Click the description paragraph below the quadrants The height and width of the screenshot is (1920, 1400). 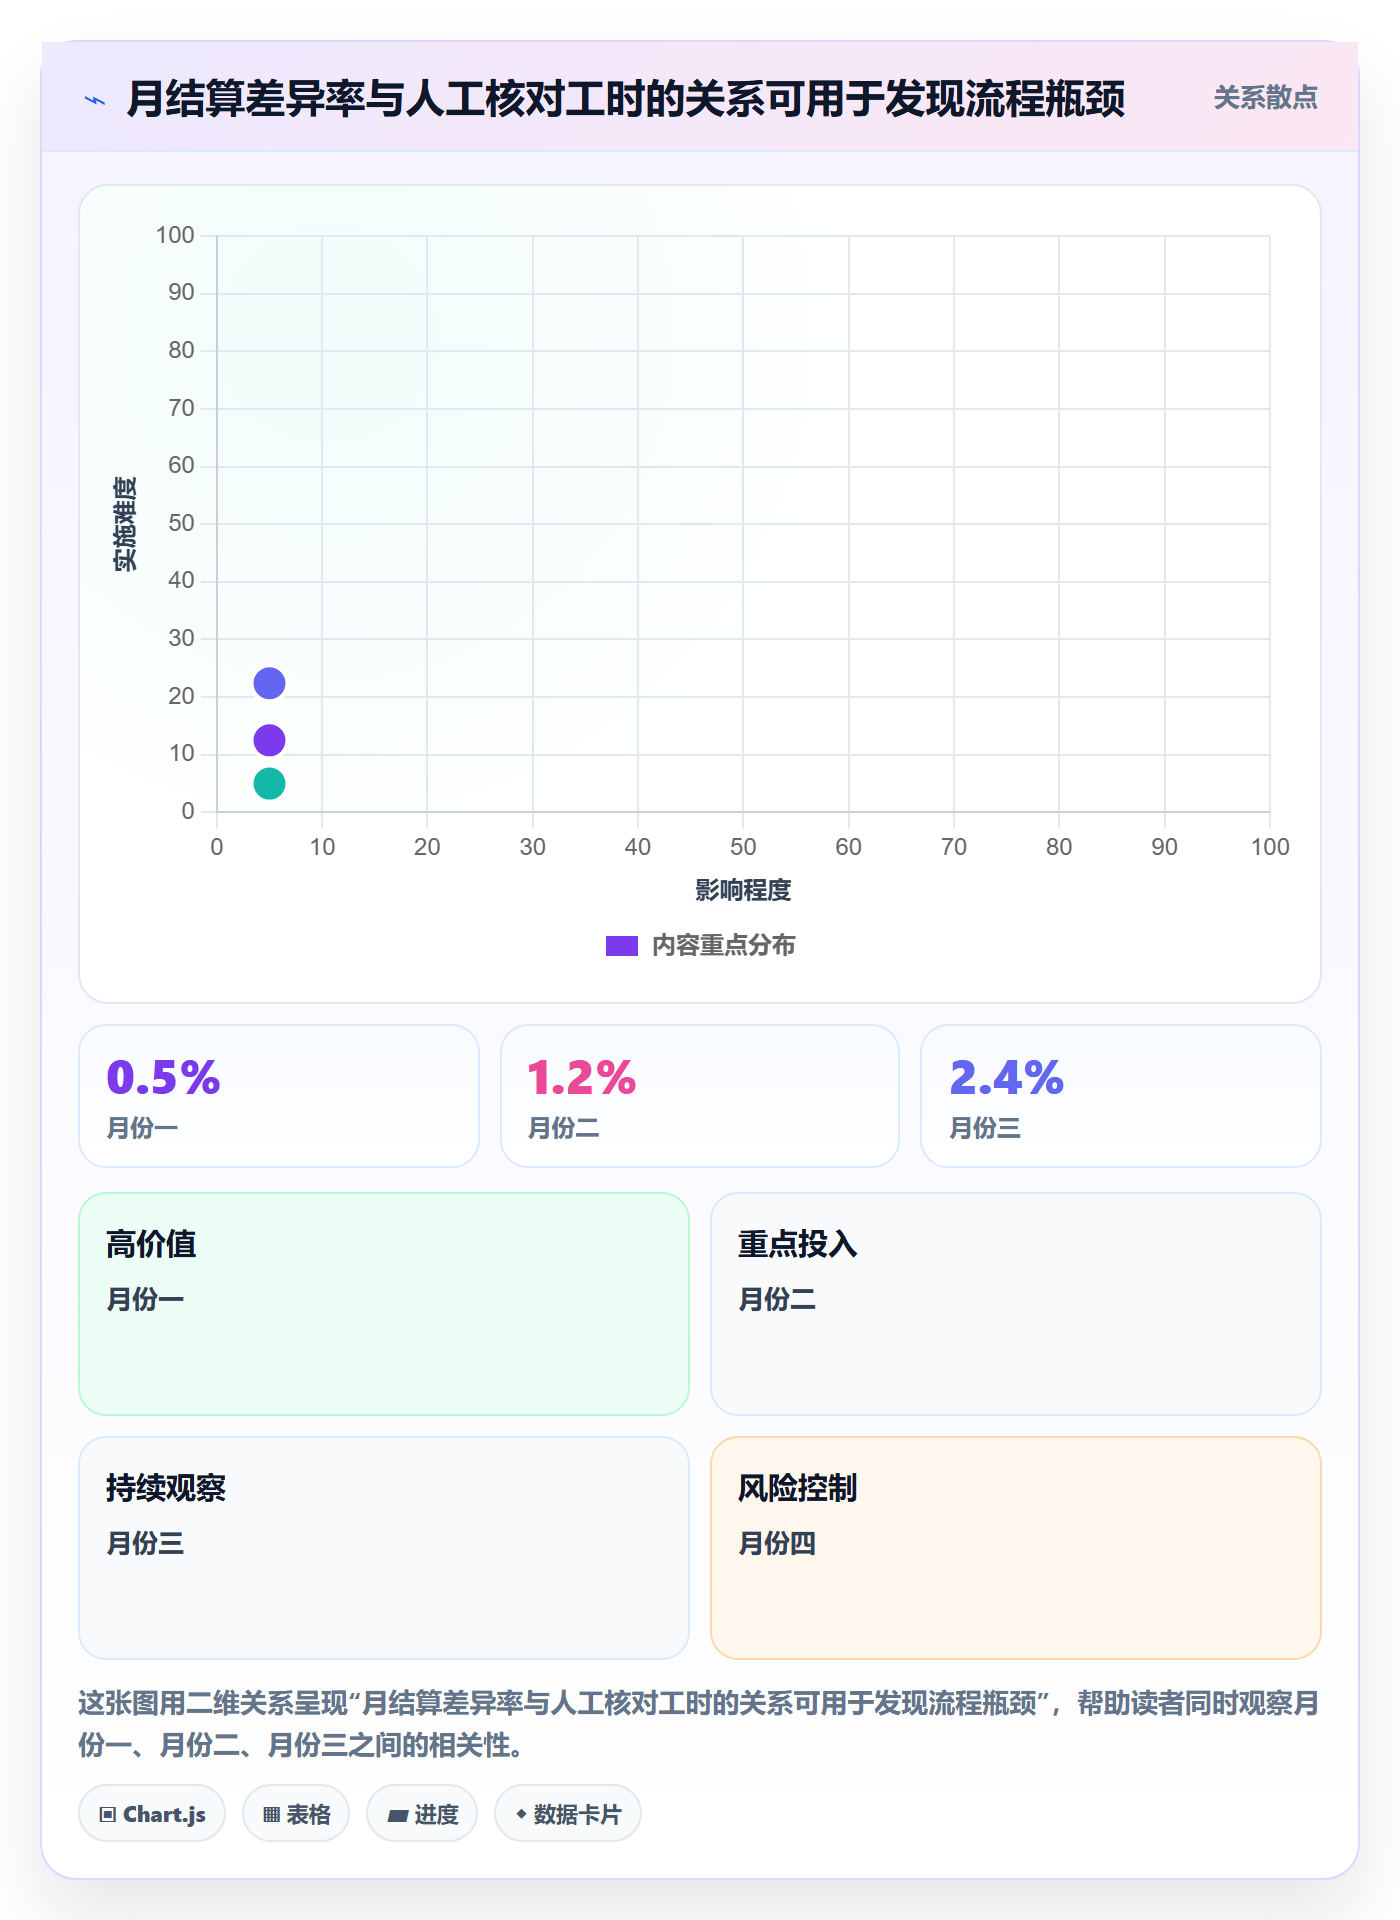700,1724
